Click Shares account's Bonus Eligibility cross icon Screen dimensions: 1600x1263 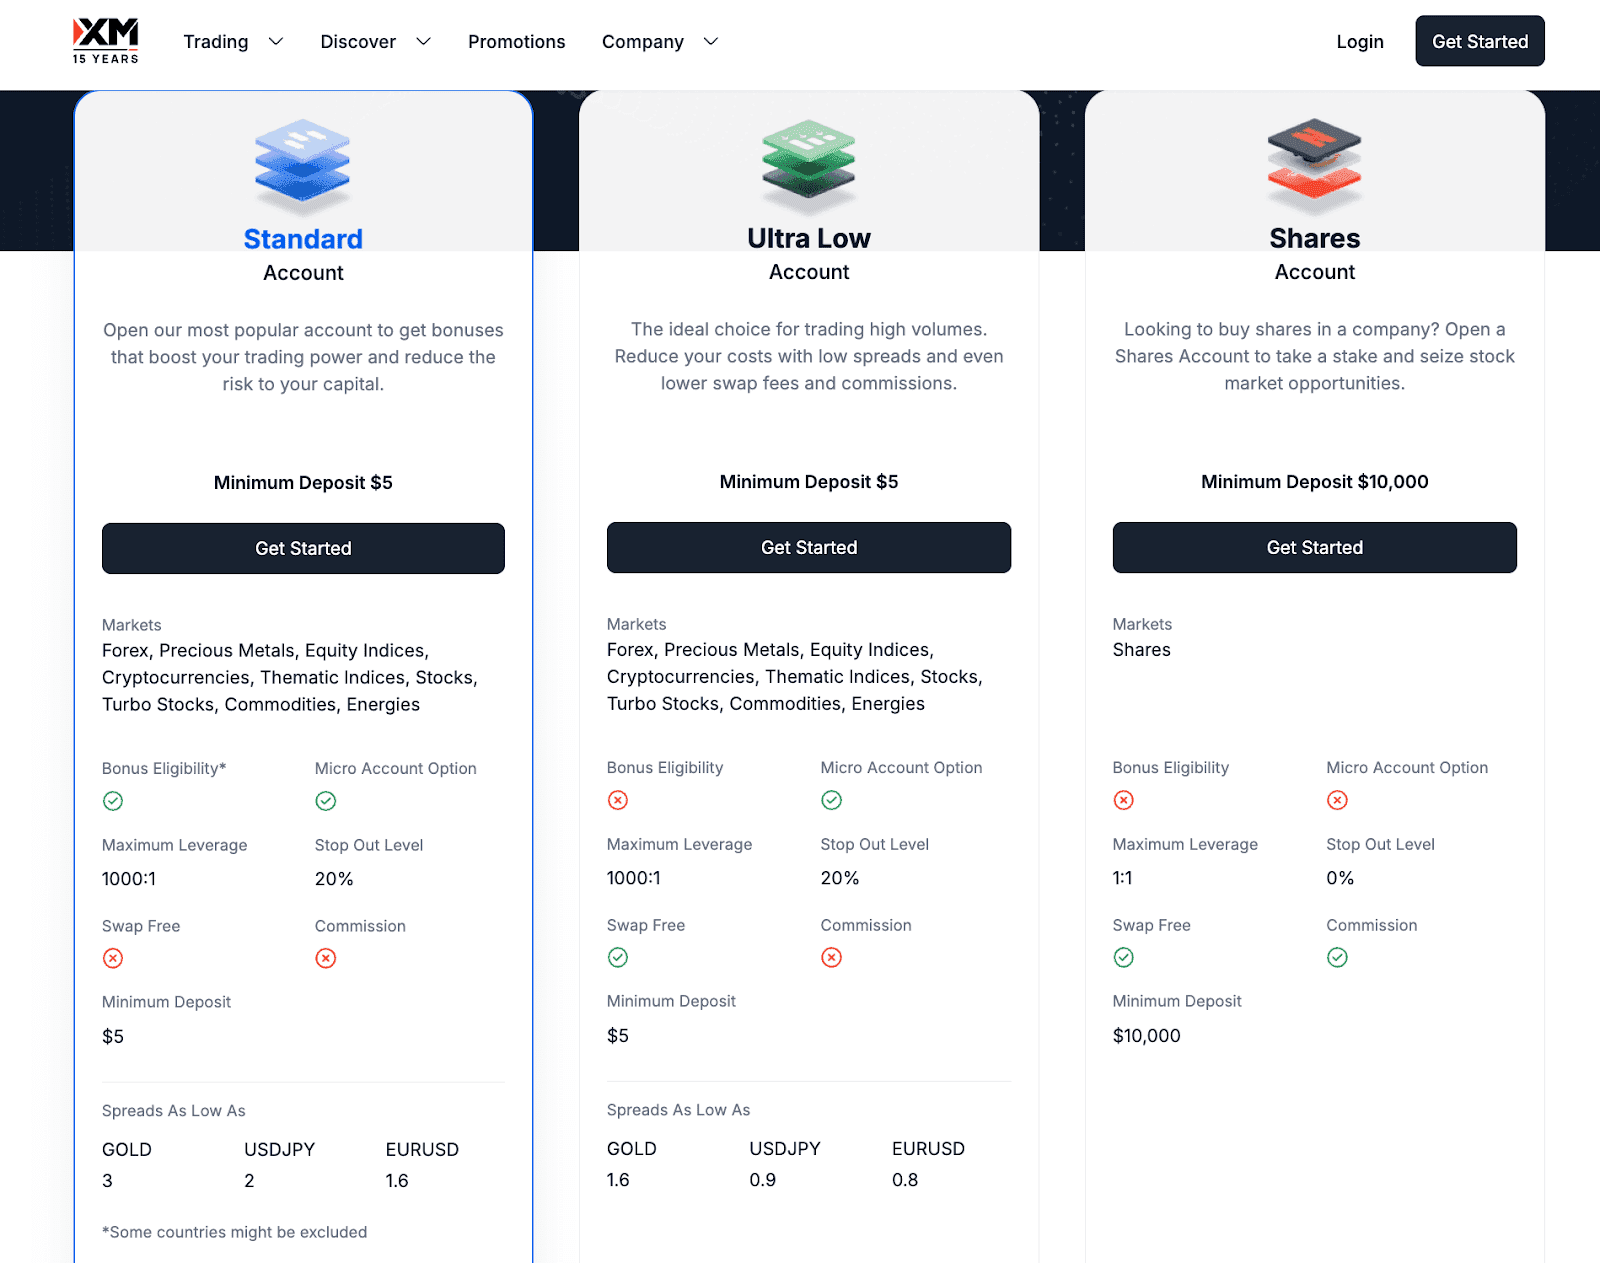pyautogui.click(x=1124, y=800)
